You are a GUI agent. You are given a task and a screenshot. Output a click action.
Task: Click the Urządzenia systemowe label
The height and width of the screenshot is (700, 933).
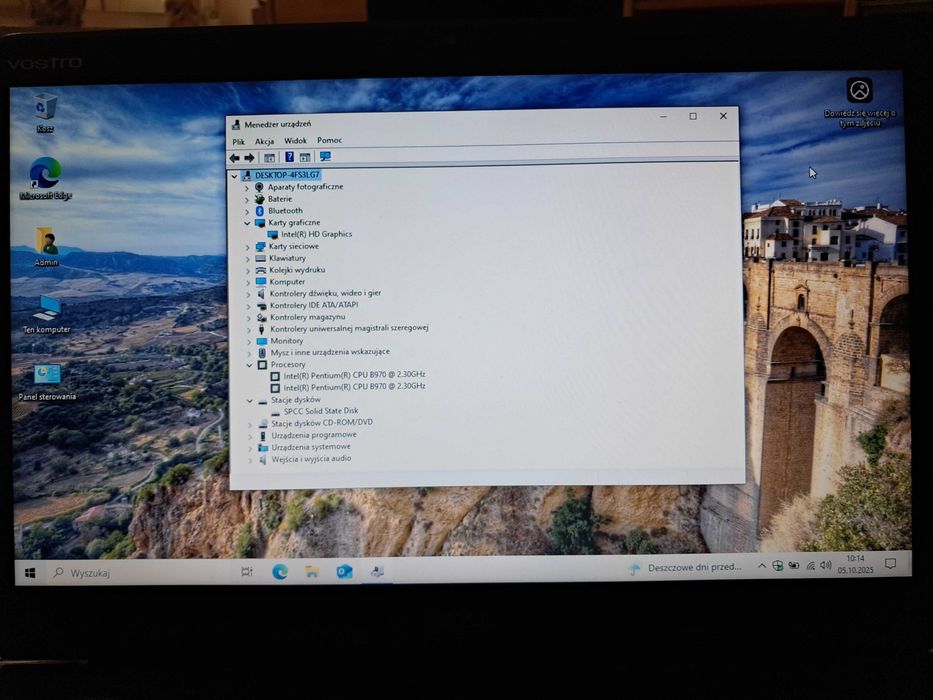(311, 447)
